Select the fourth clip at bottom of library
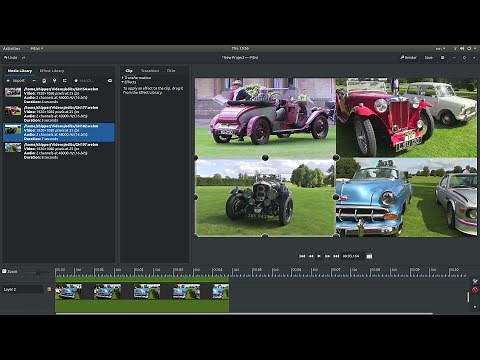This screenshot has height=360, width=480. [58, 151]
